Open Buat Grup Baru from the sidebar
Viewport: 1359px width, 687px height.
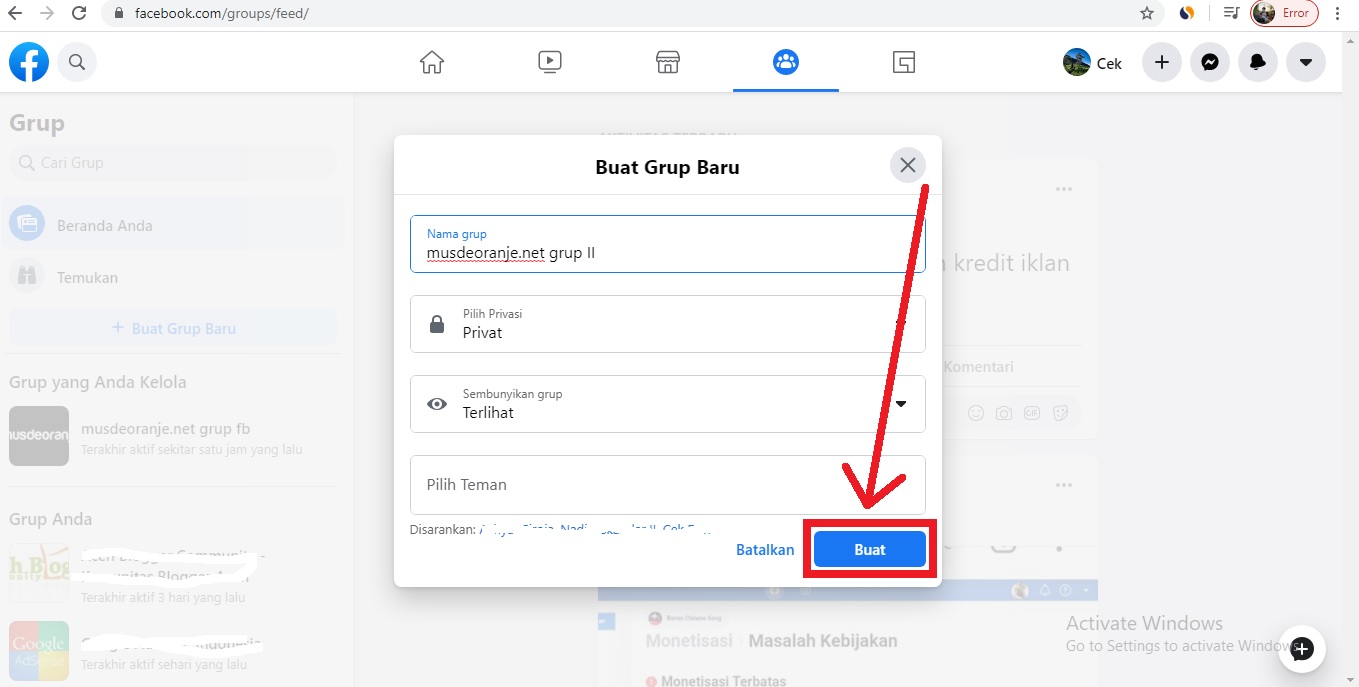(x=173, y=327)
